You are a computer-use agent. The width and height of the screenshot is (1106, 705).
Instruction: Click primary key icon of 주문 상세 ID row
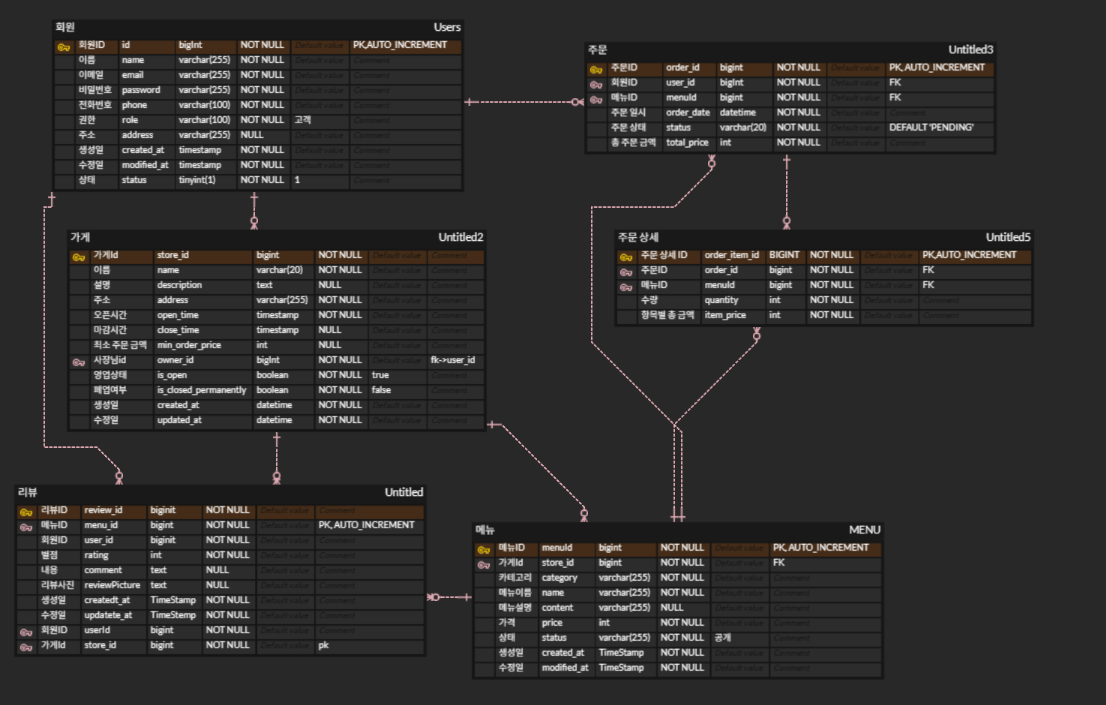coord(626,257)
